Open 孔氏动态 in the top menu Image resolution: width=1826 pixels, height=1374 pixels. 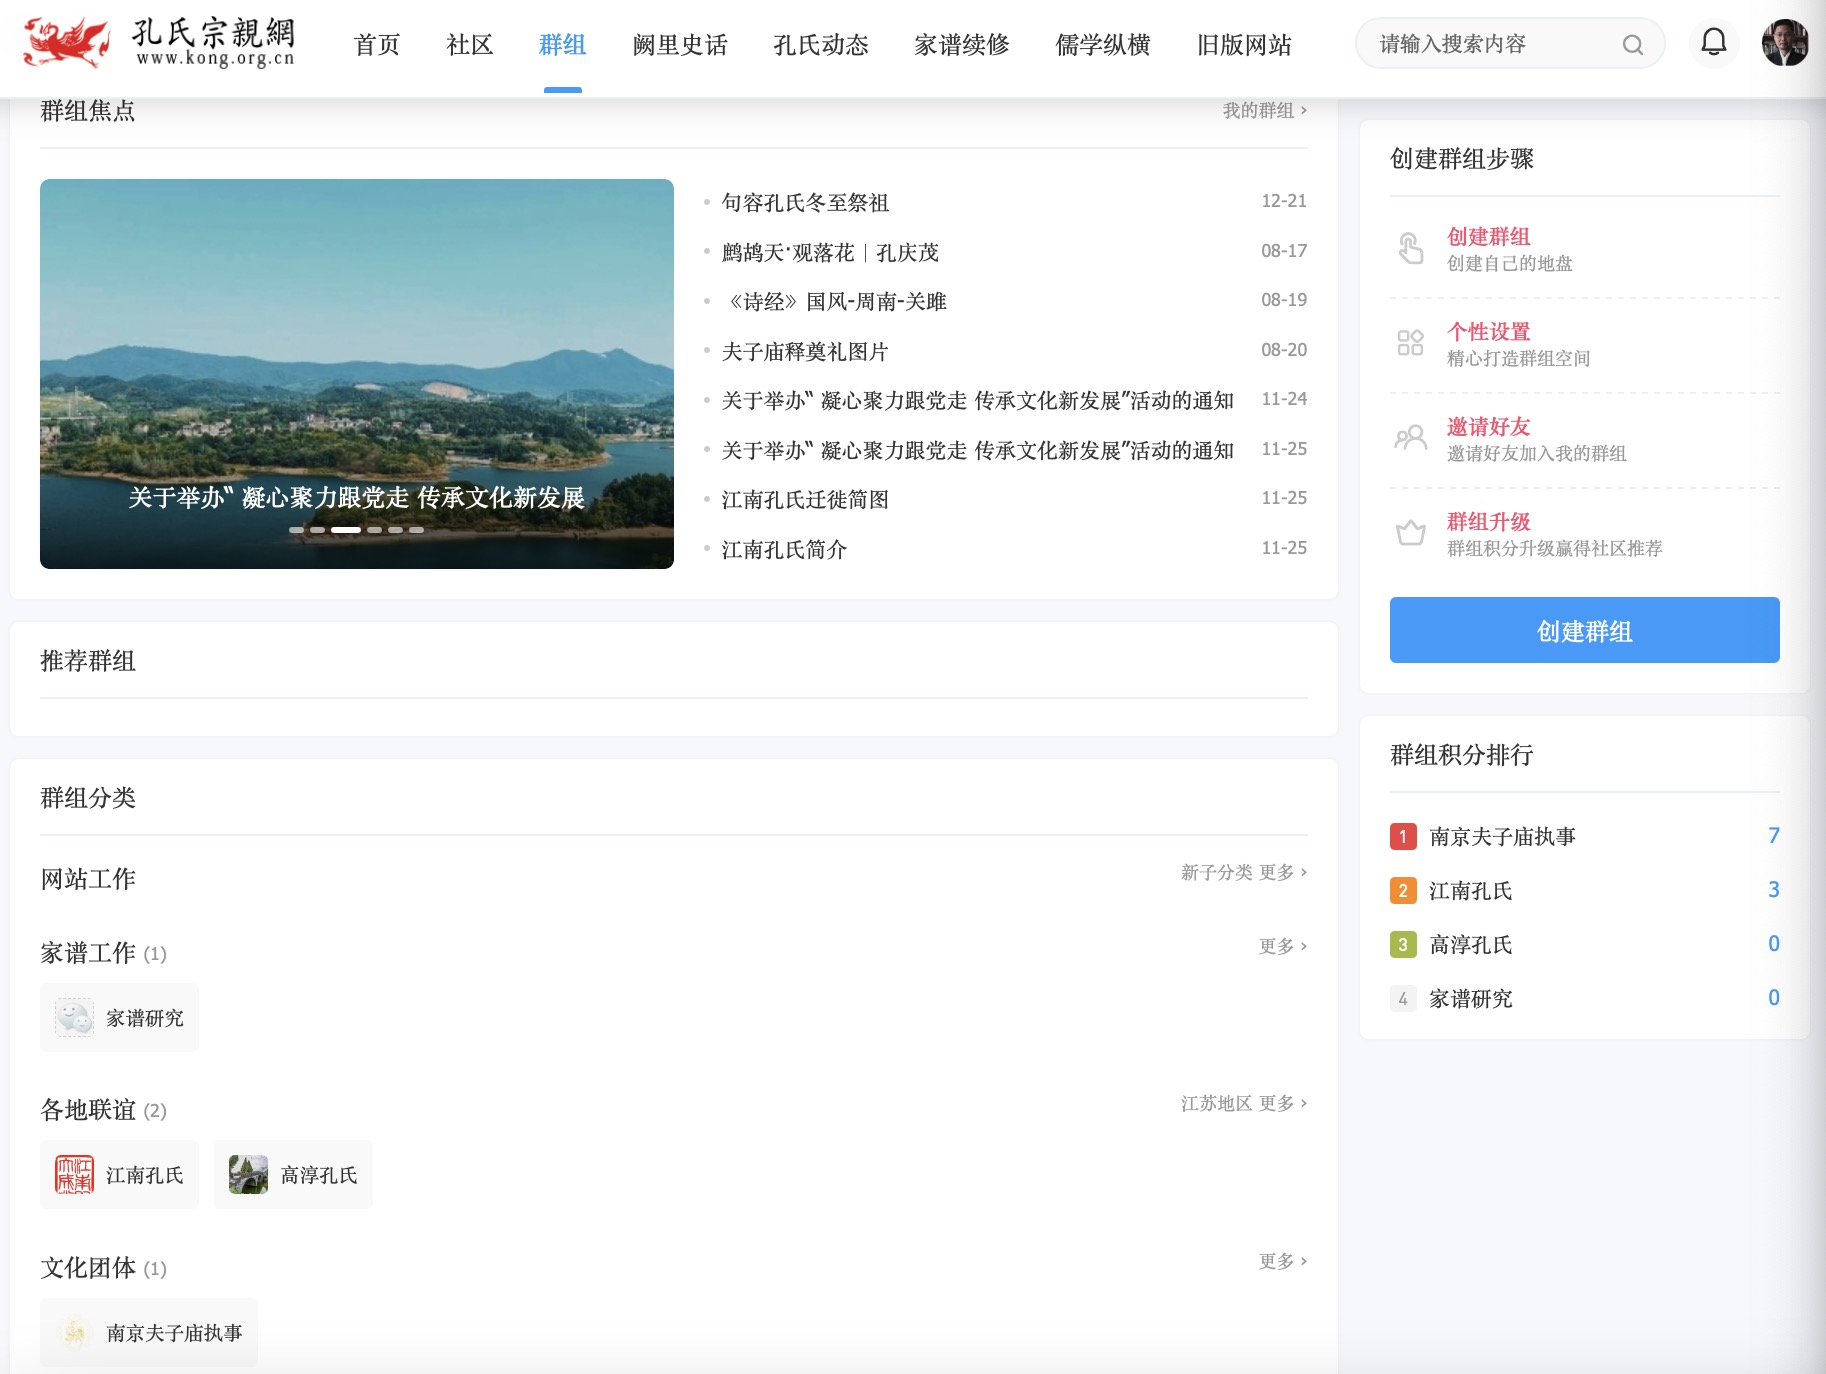[x=821, y=45]
